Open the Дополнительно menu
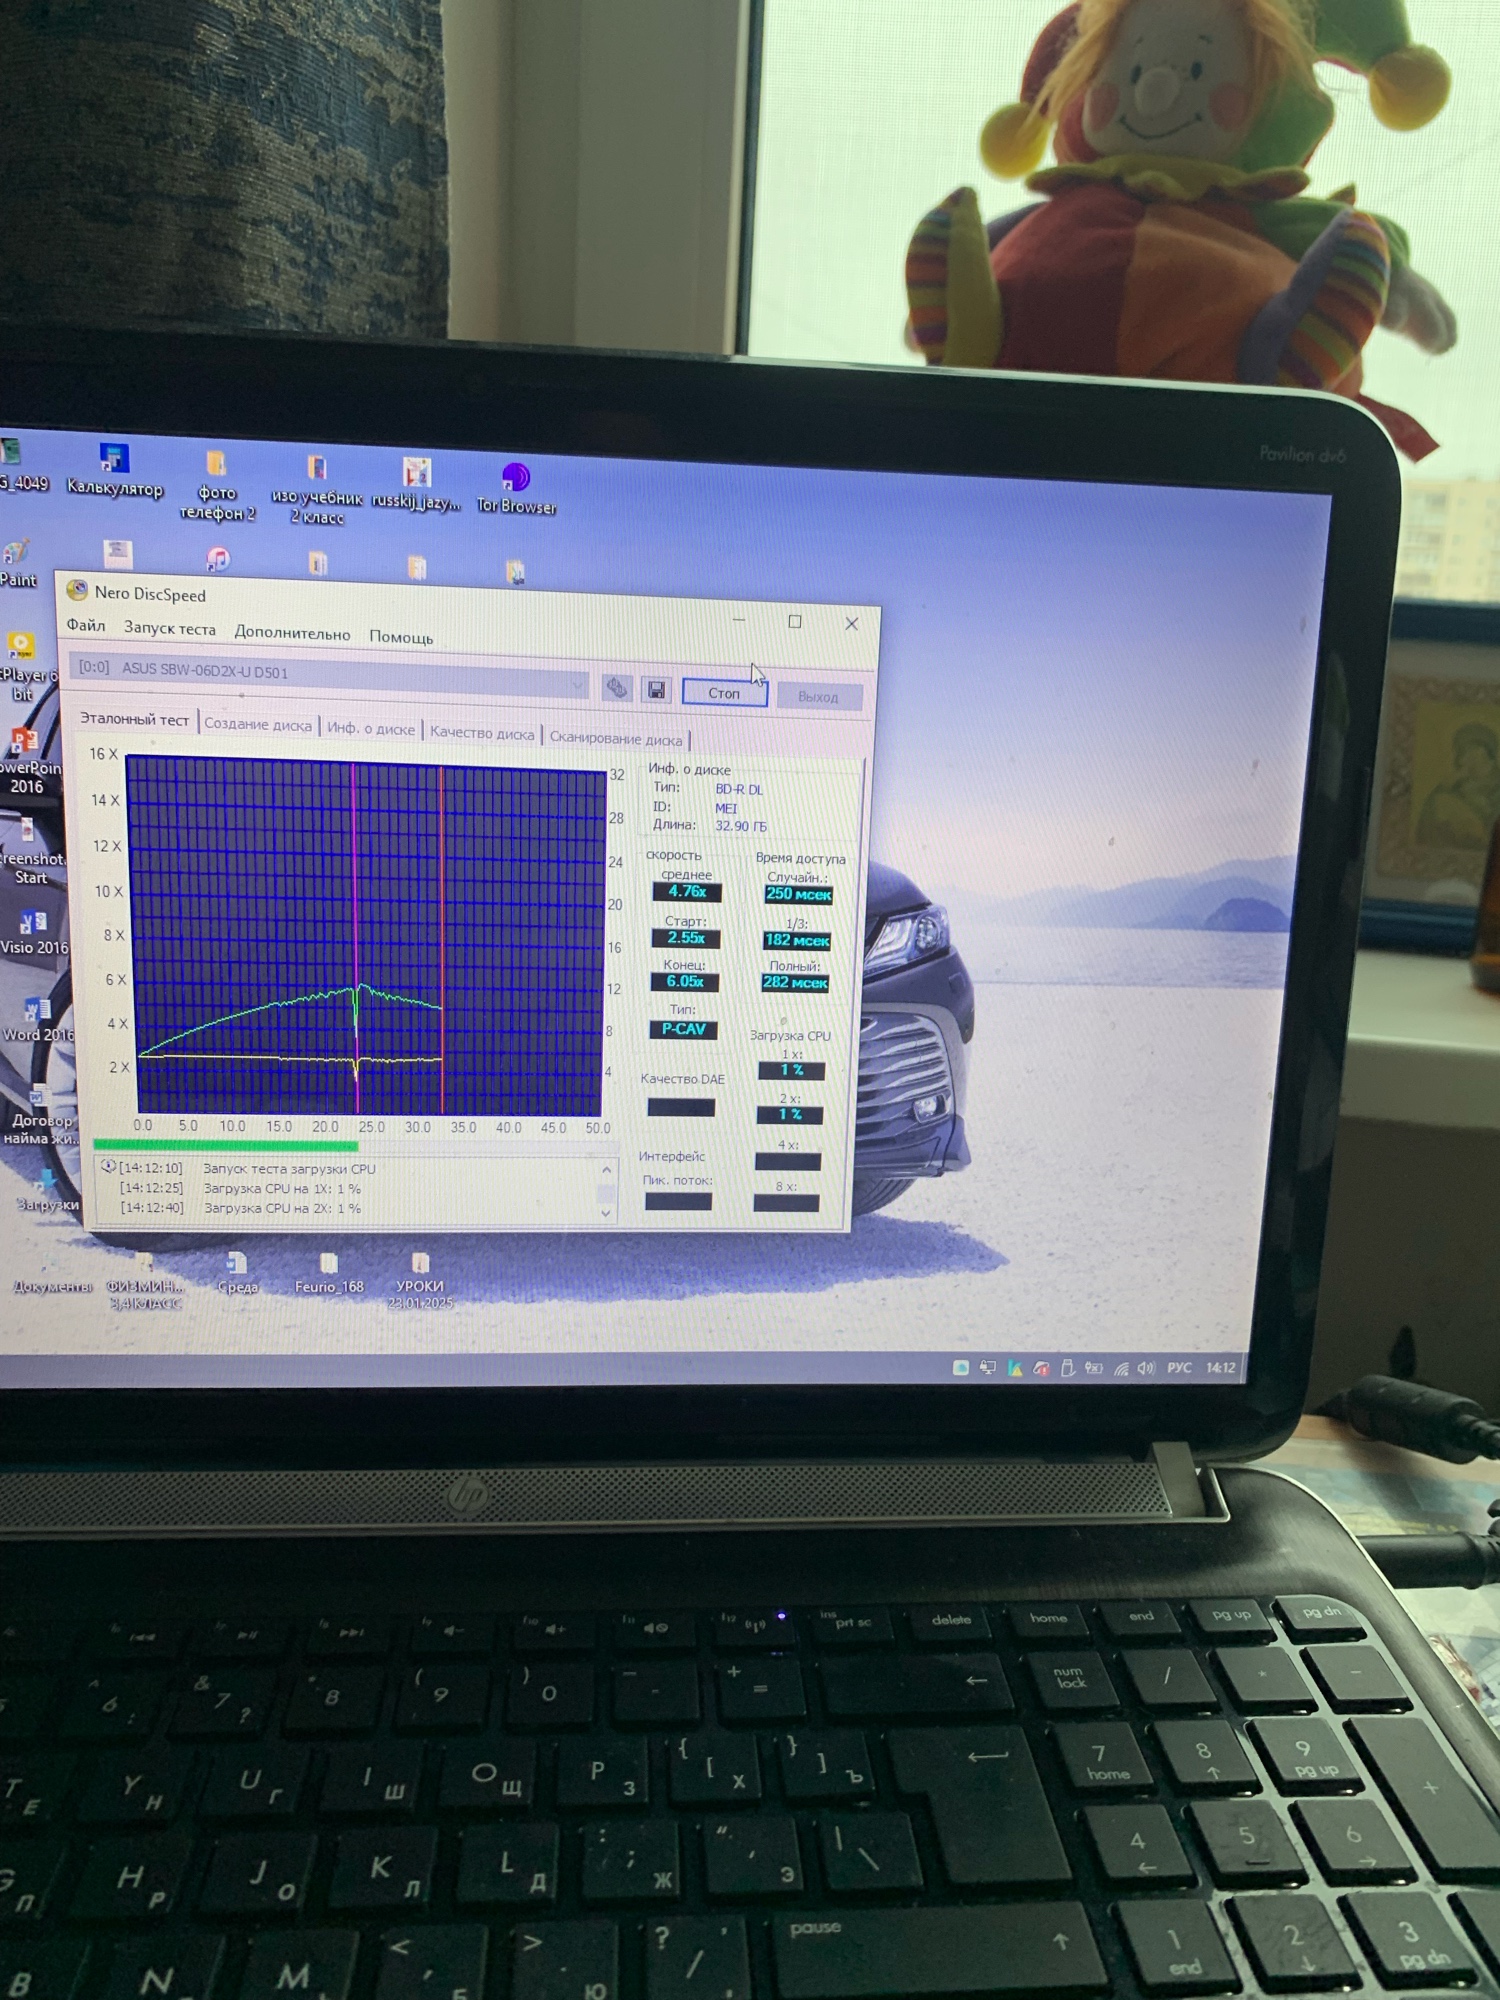Image resolution: width=1500 pixels, height=2000 pixels. pos(292,633)
